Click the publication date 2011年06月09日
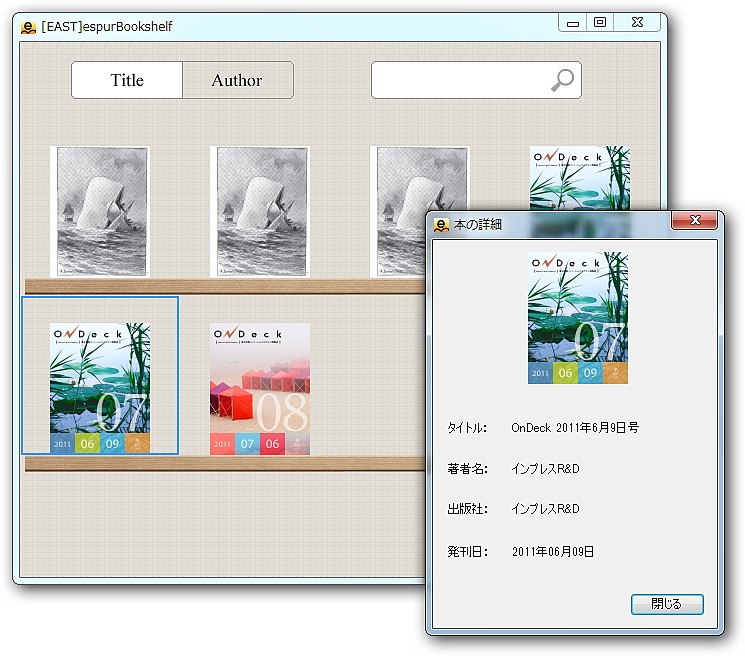Viewport: 745px width, 656px height. pyautogui.click(x=553, y=551)
